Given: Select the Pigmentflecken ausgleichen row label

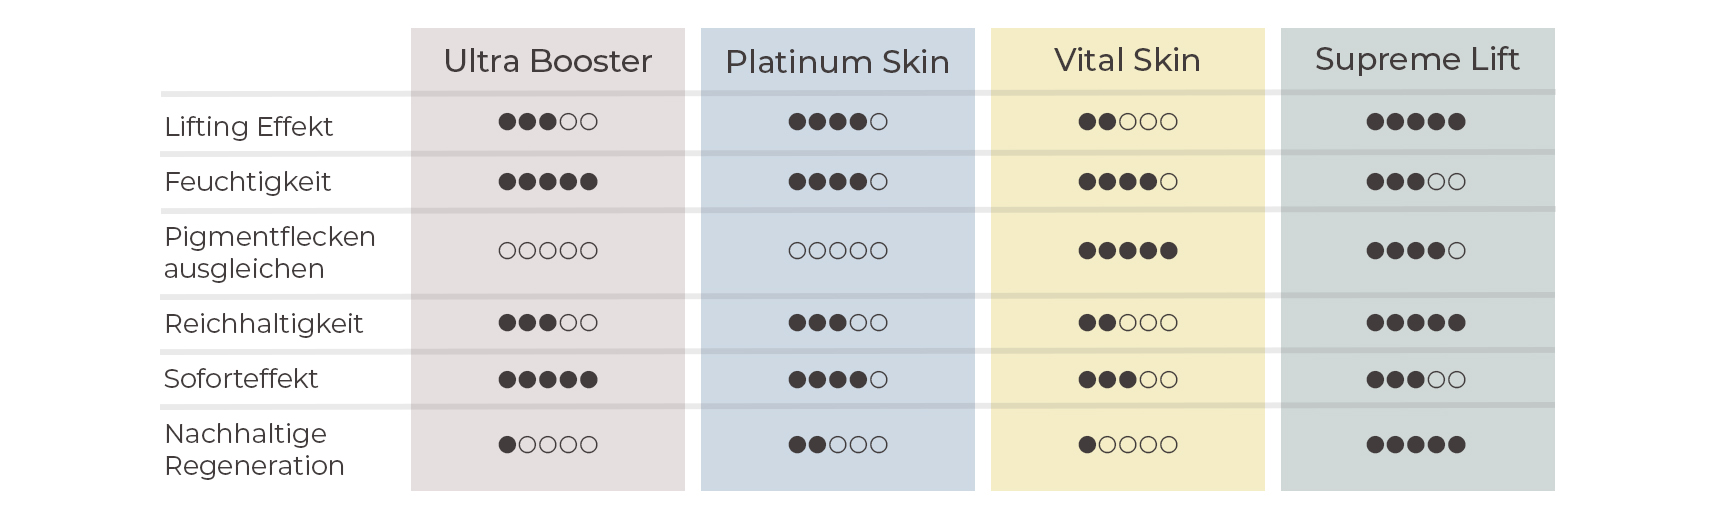Looking at the screenshot, I should 269,253.
